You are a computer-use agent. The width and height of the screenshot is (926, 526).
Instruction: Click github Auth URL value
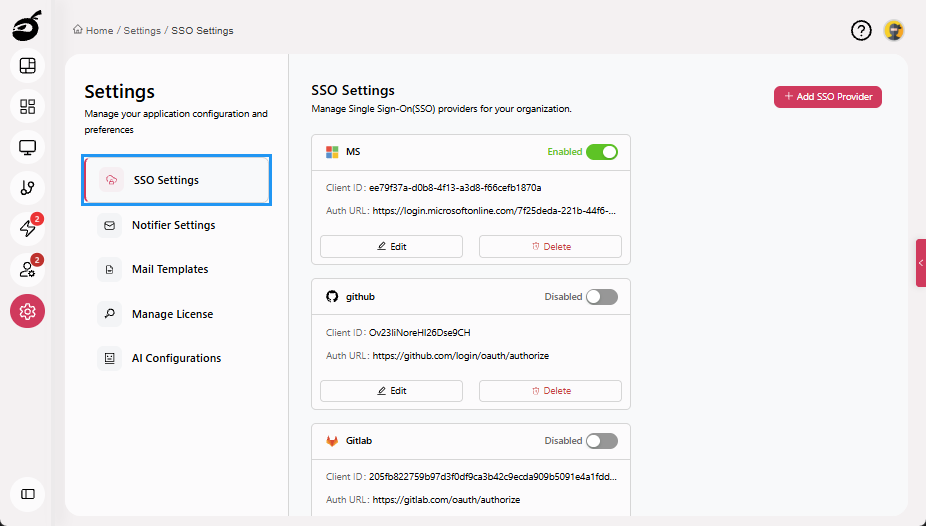(x=461, y=356)
